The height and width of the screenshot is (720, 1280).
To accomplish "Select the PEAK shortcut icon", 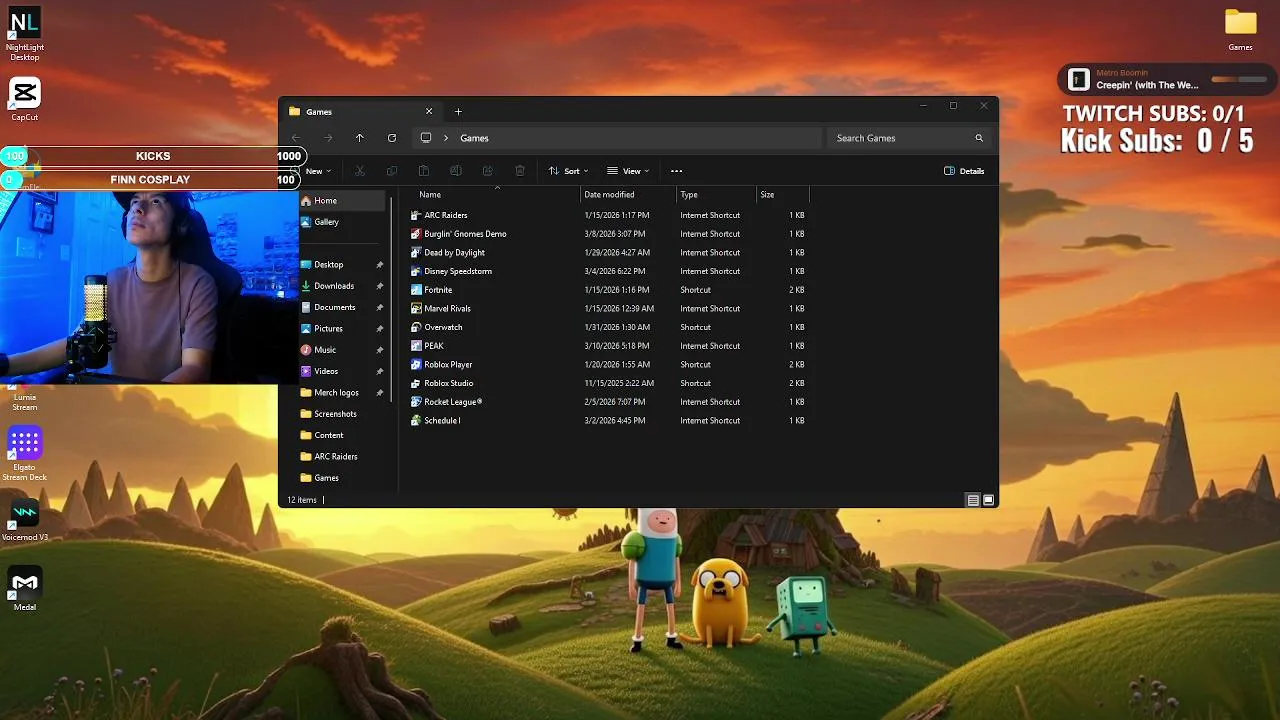I will click(416, 346).
